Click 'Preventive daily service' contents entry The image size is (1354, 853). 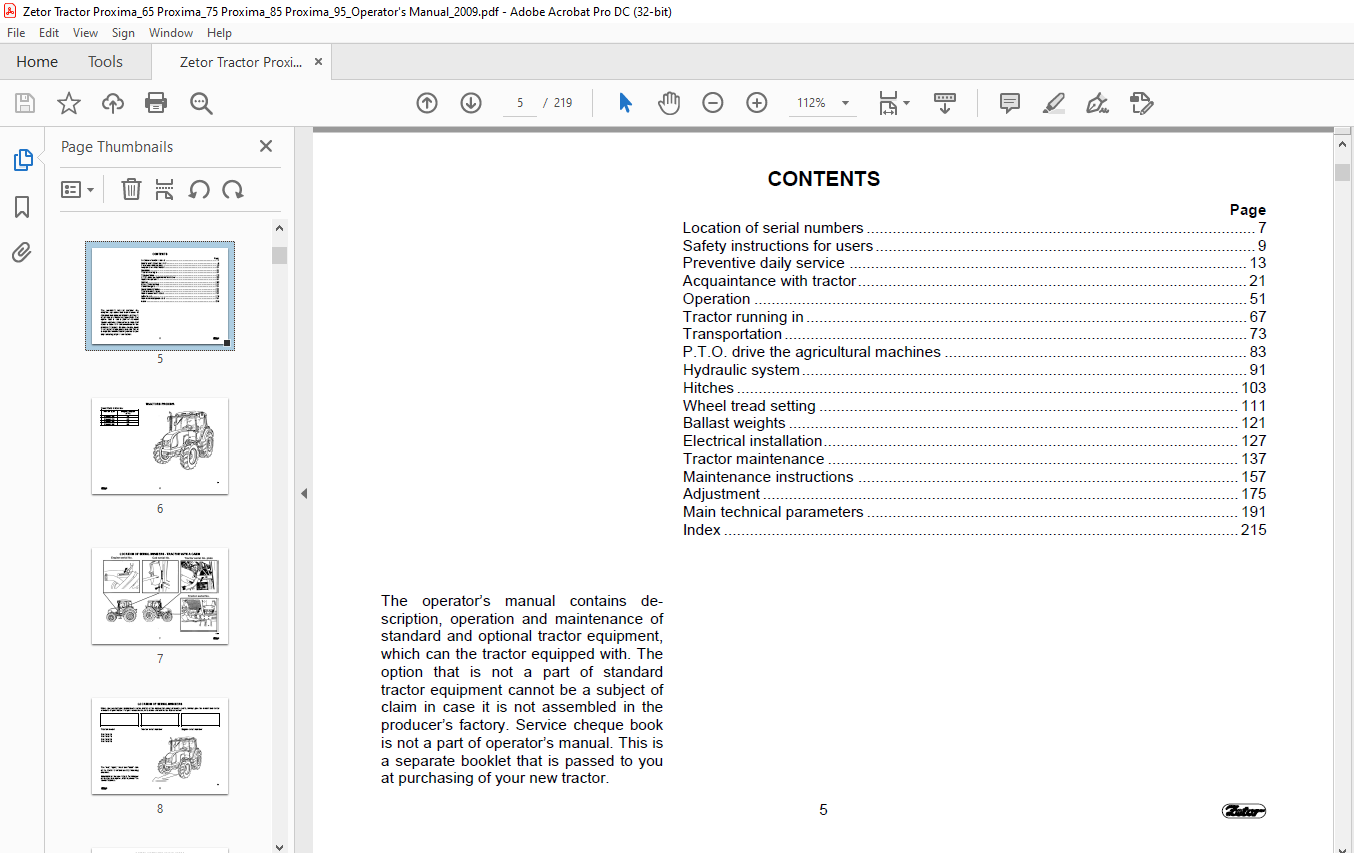tap(764, 263)
